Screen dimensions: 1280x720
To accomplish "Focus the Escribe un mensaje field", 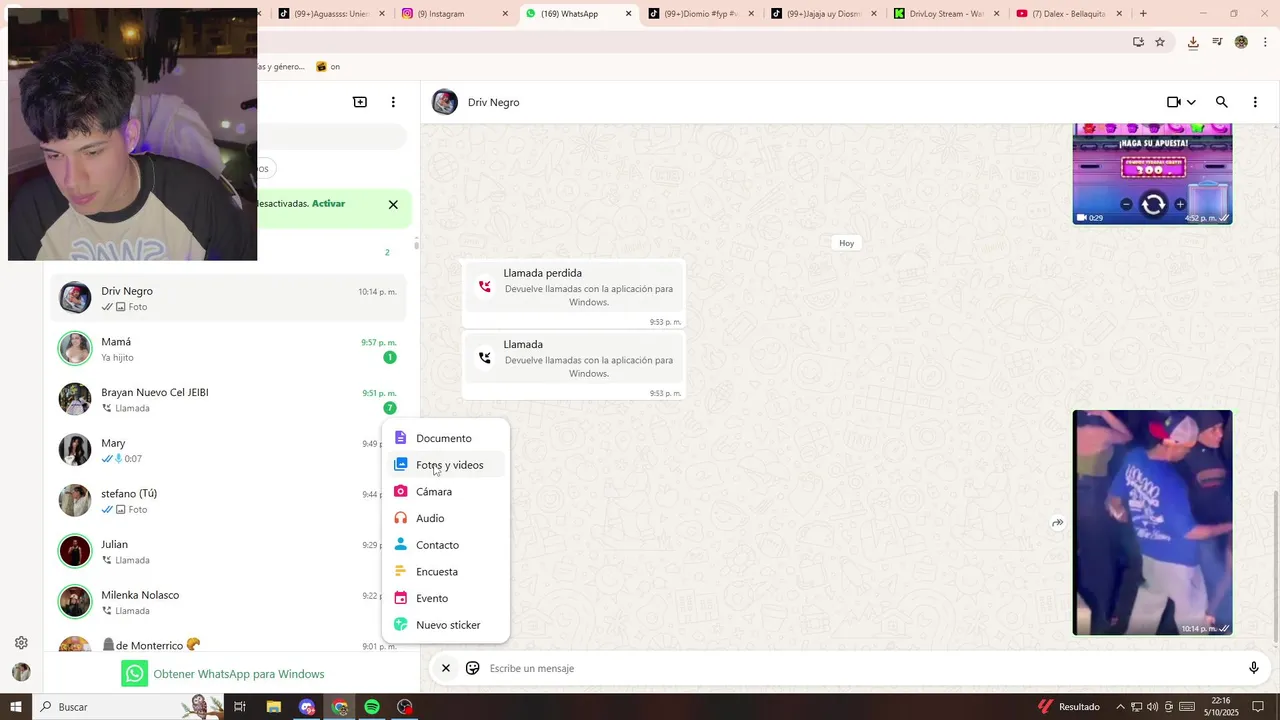I will tap(860, 668).
